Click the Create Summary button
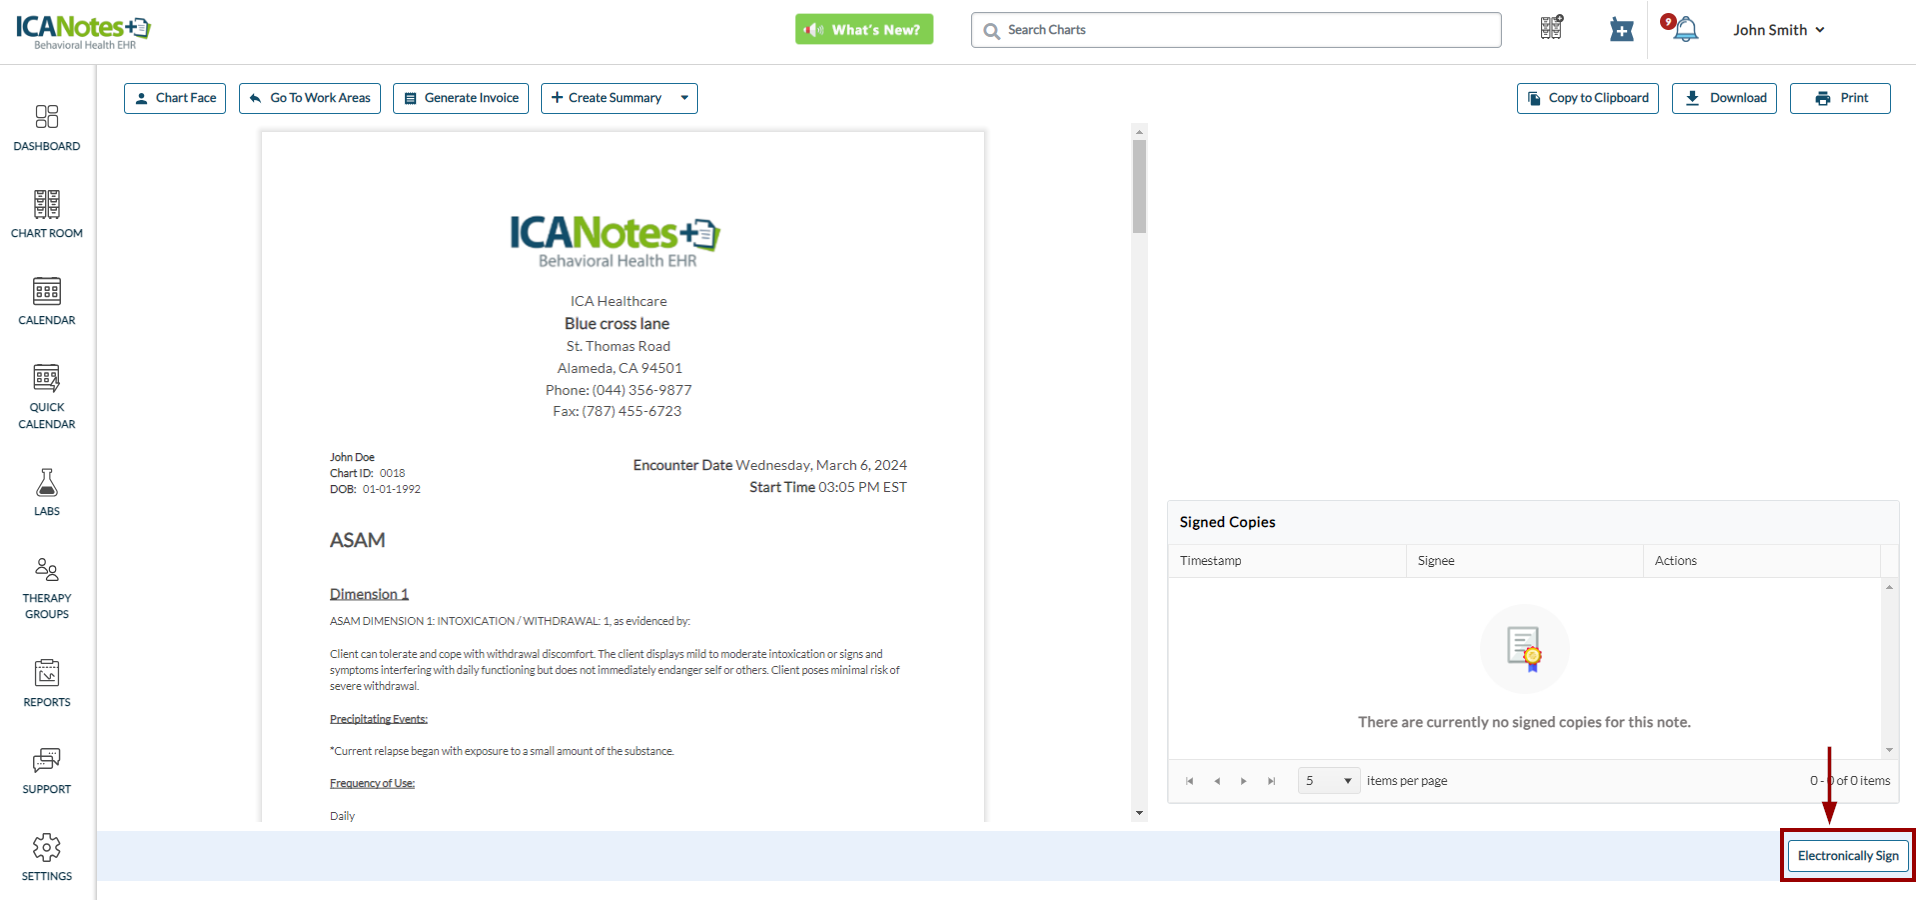1916x900 pixels. [606, 98]
